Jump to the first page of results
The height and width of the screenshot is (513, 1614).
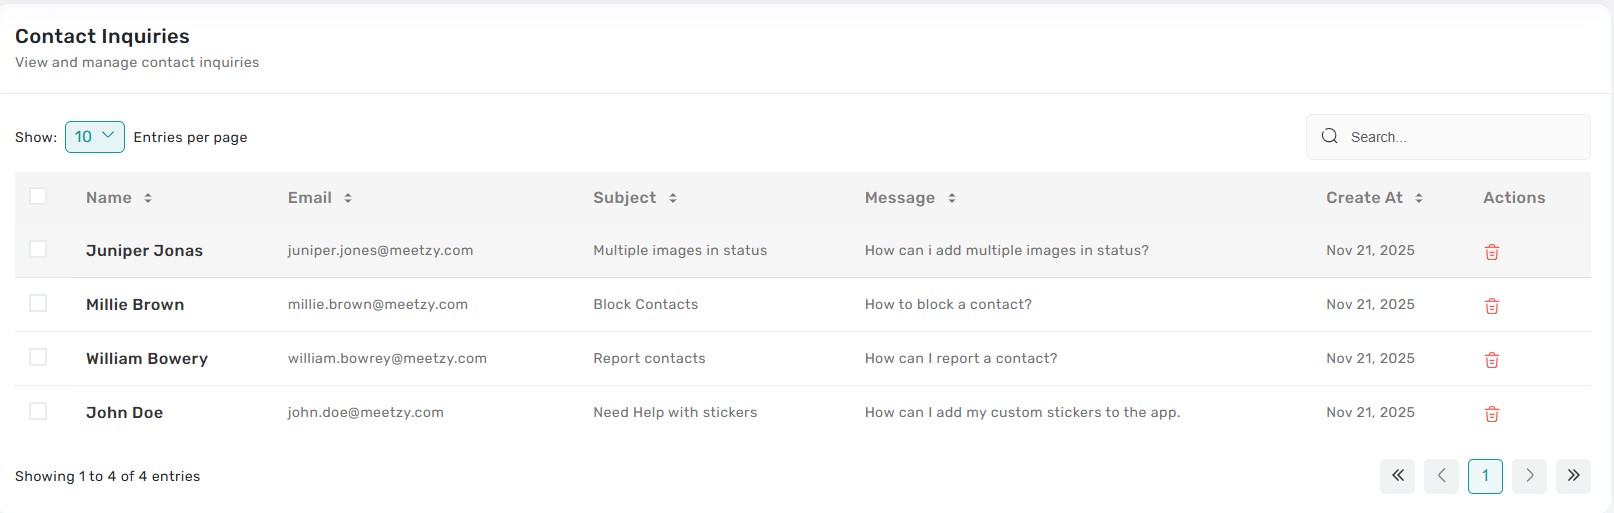point(1397,476)
